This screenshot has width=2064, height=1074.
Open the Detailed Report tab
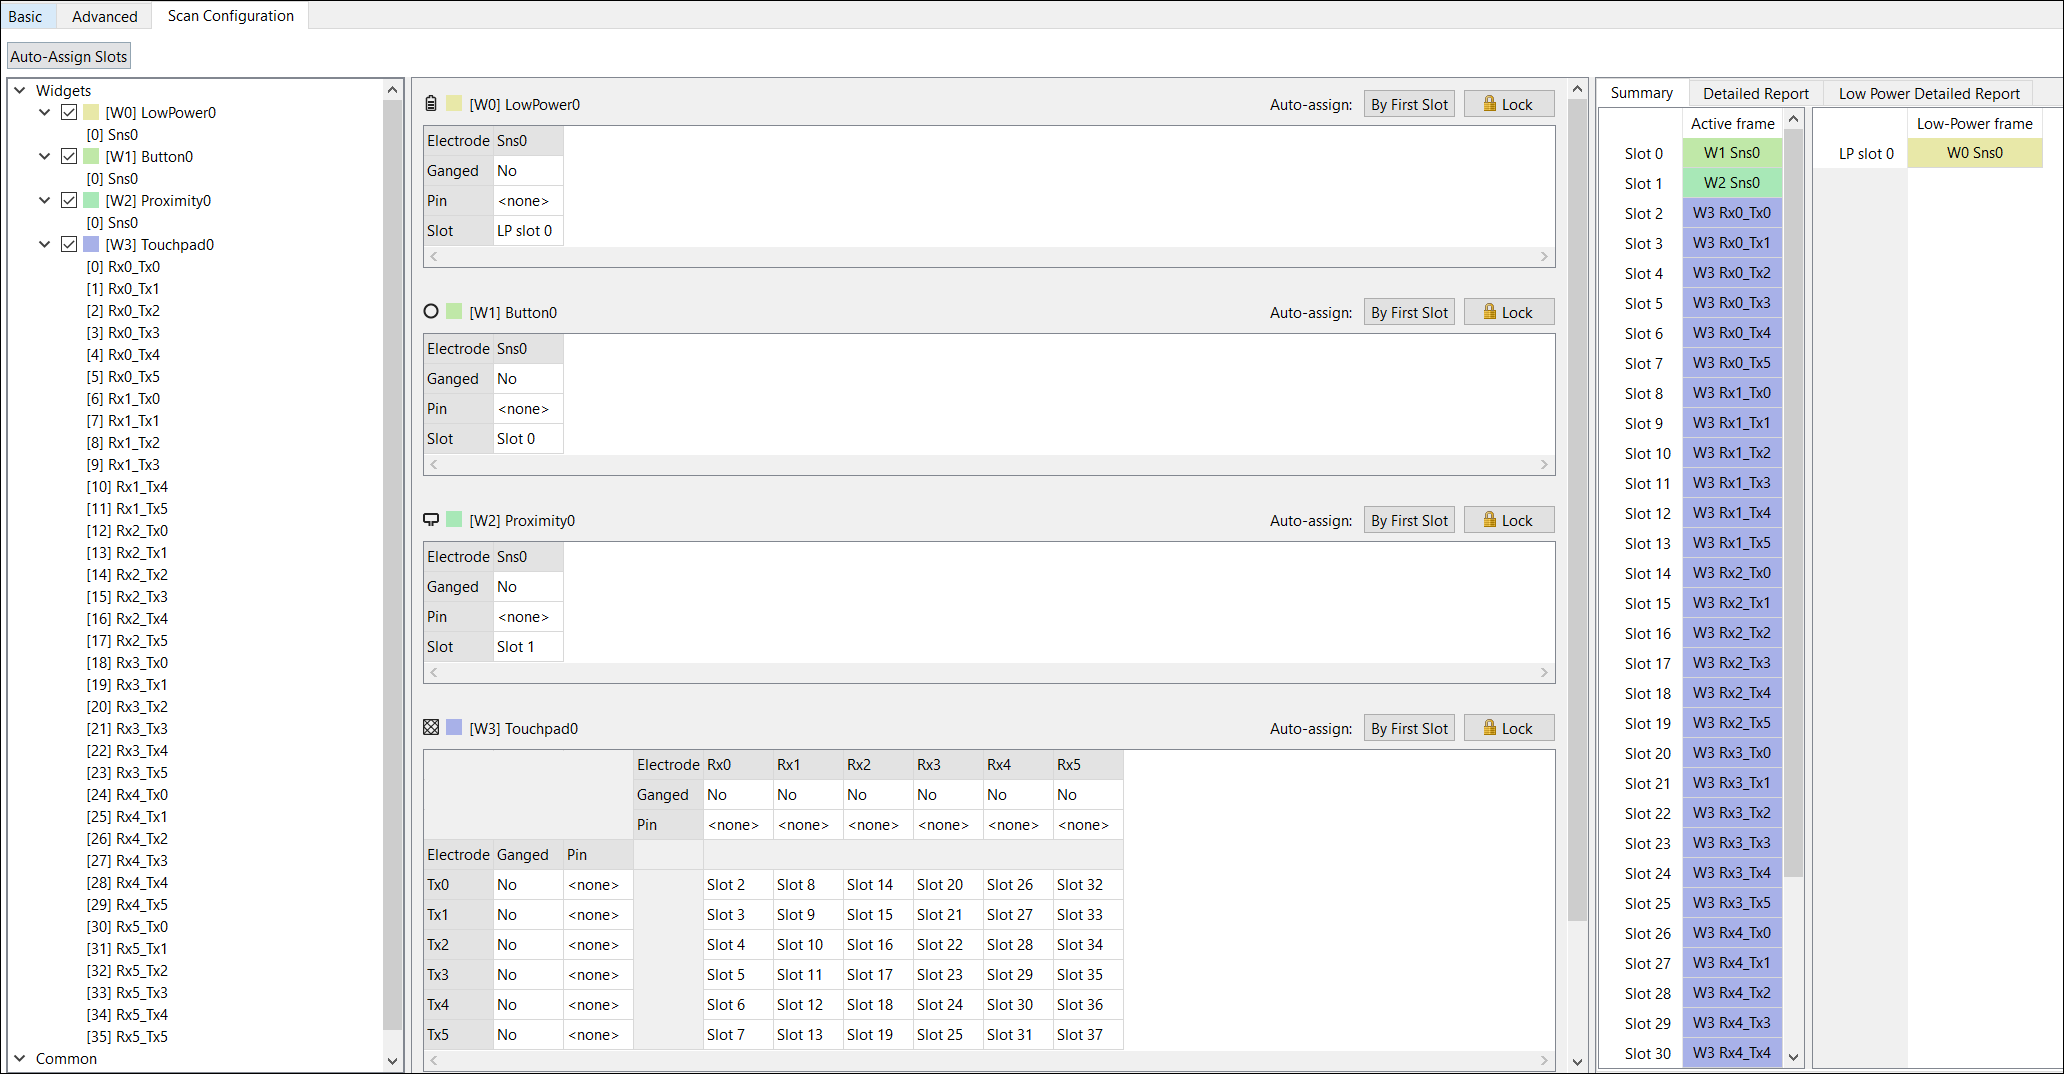point(1756,93)
